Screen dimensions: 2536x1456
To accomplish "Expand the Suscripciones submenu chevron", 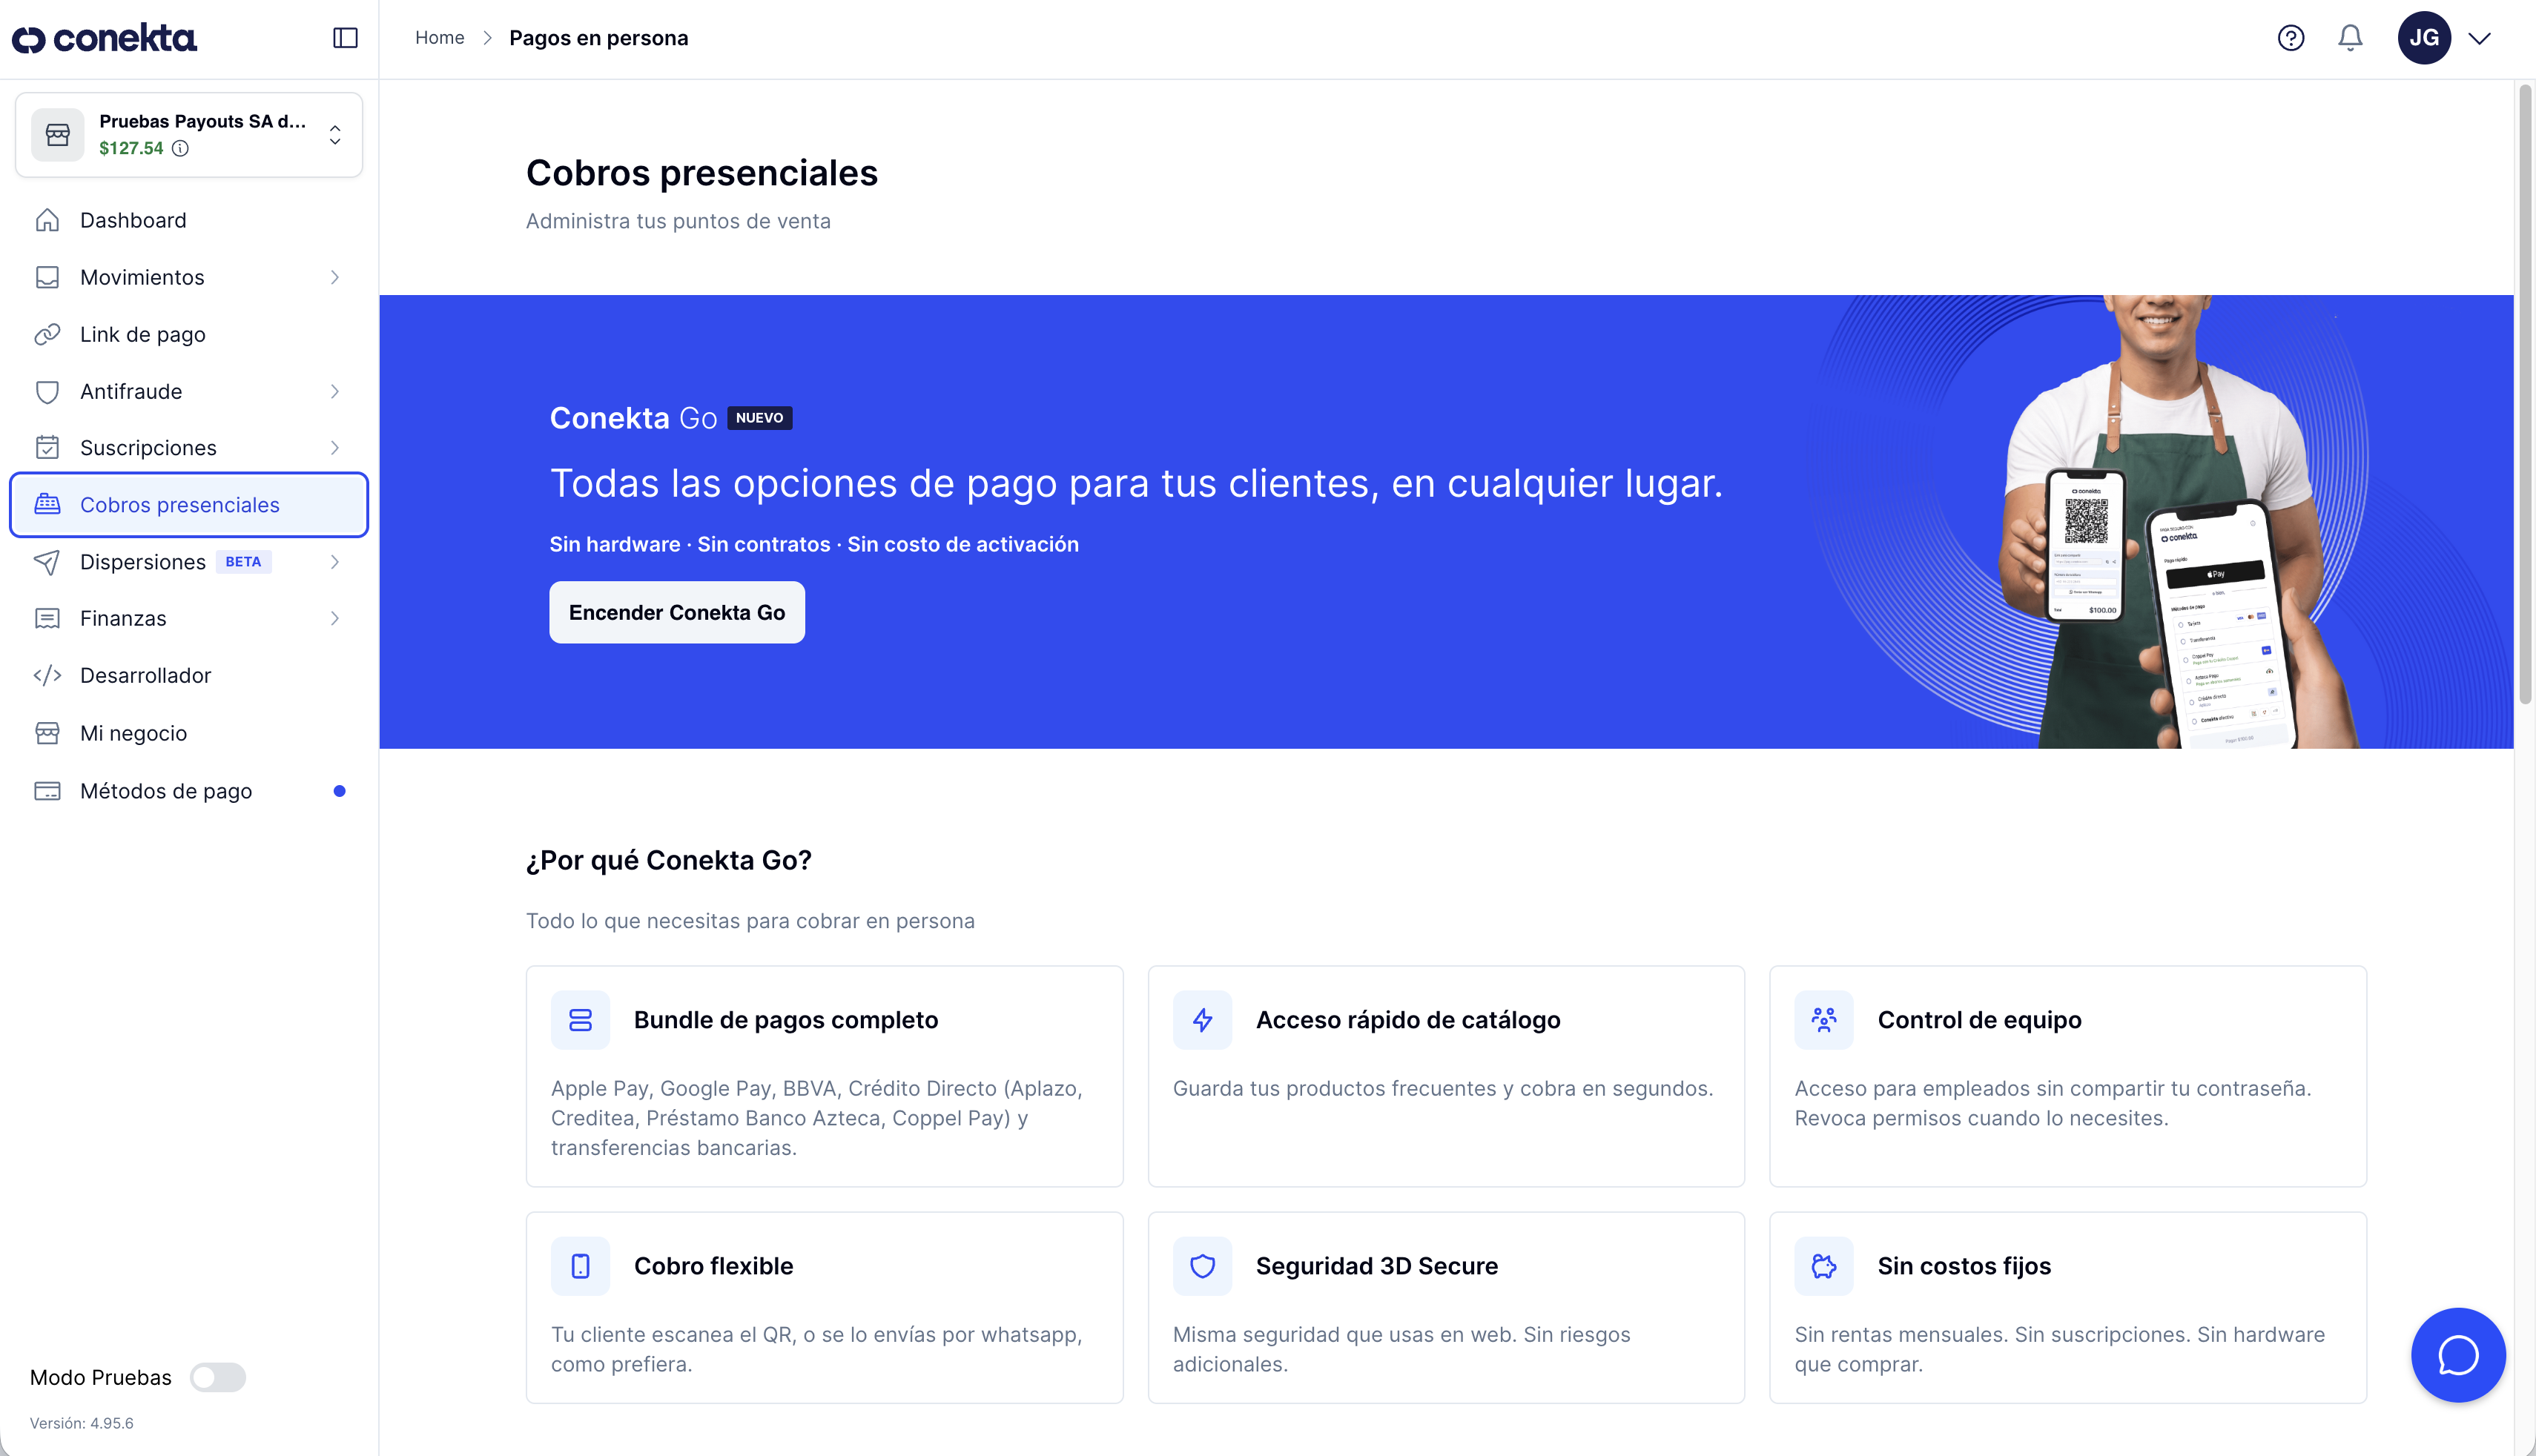I will (x=335, y=448).
